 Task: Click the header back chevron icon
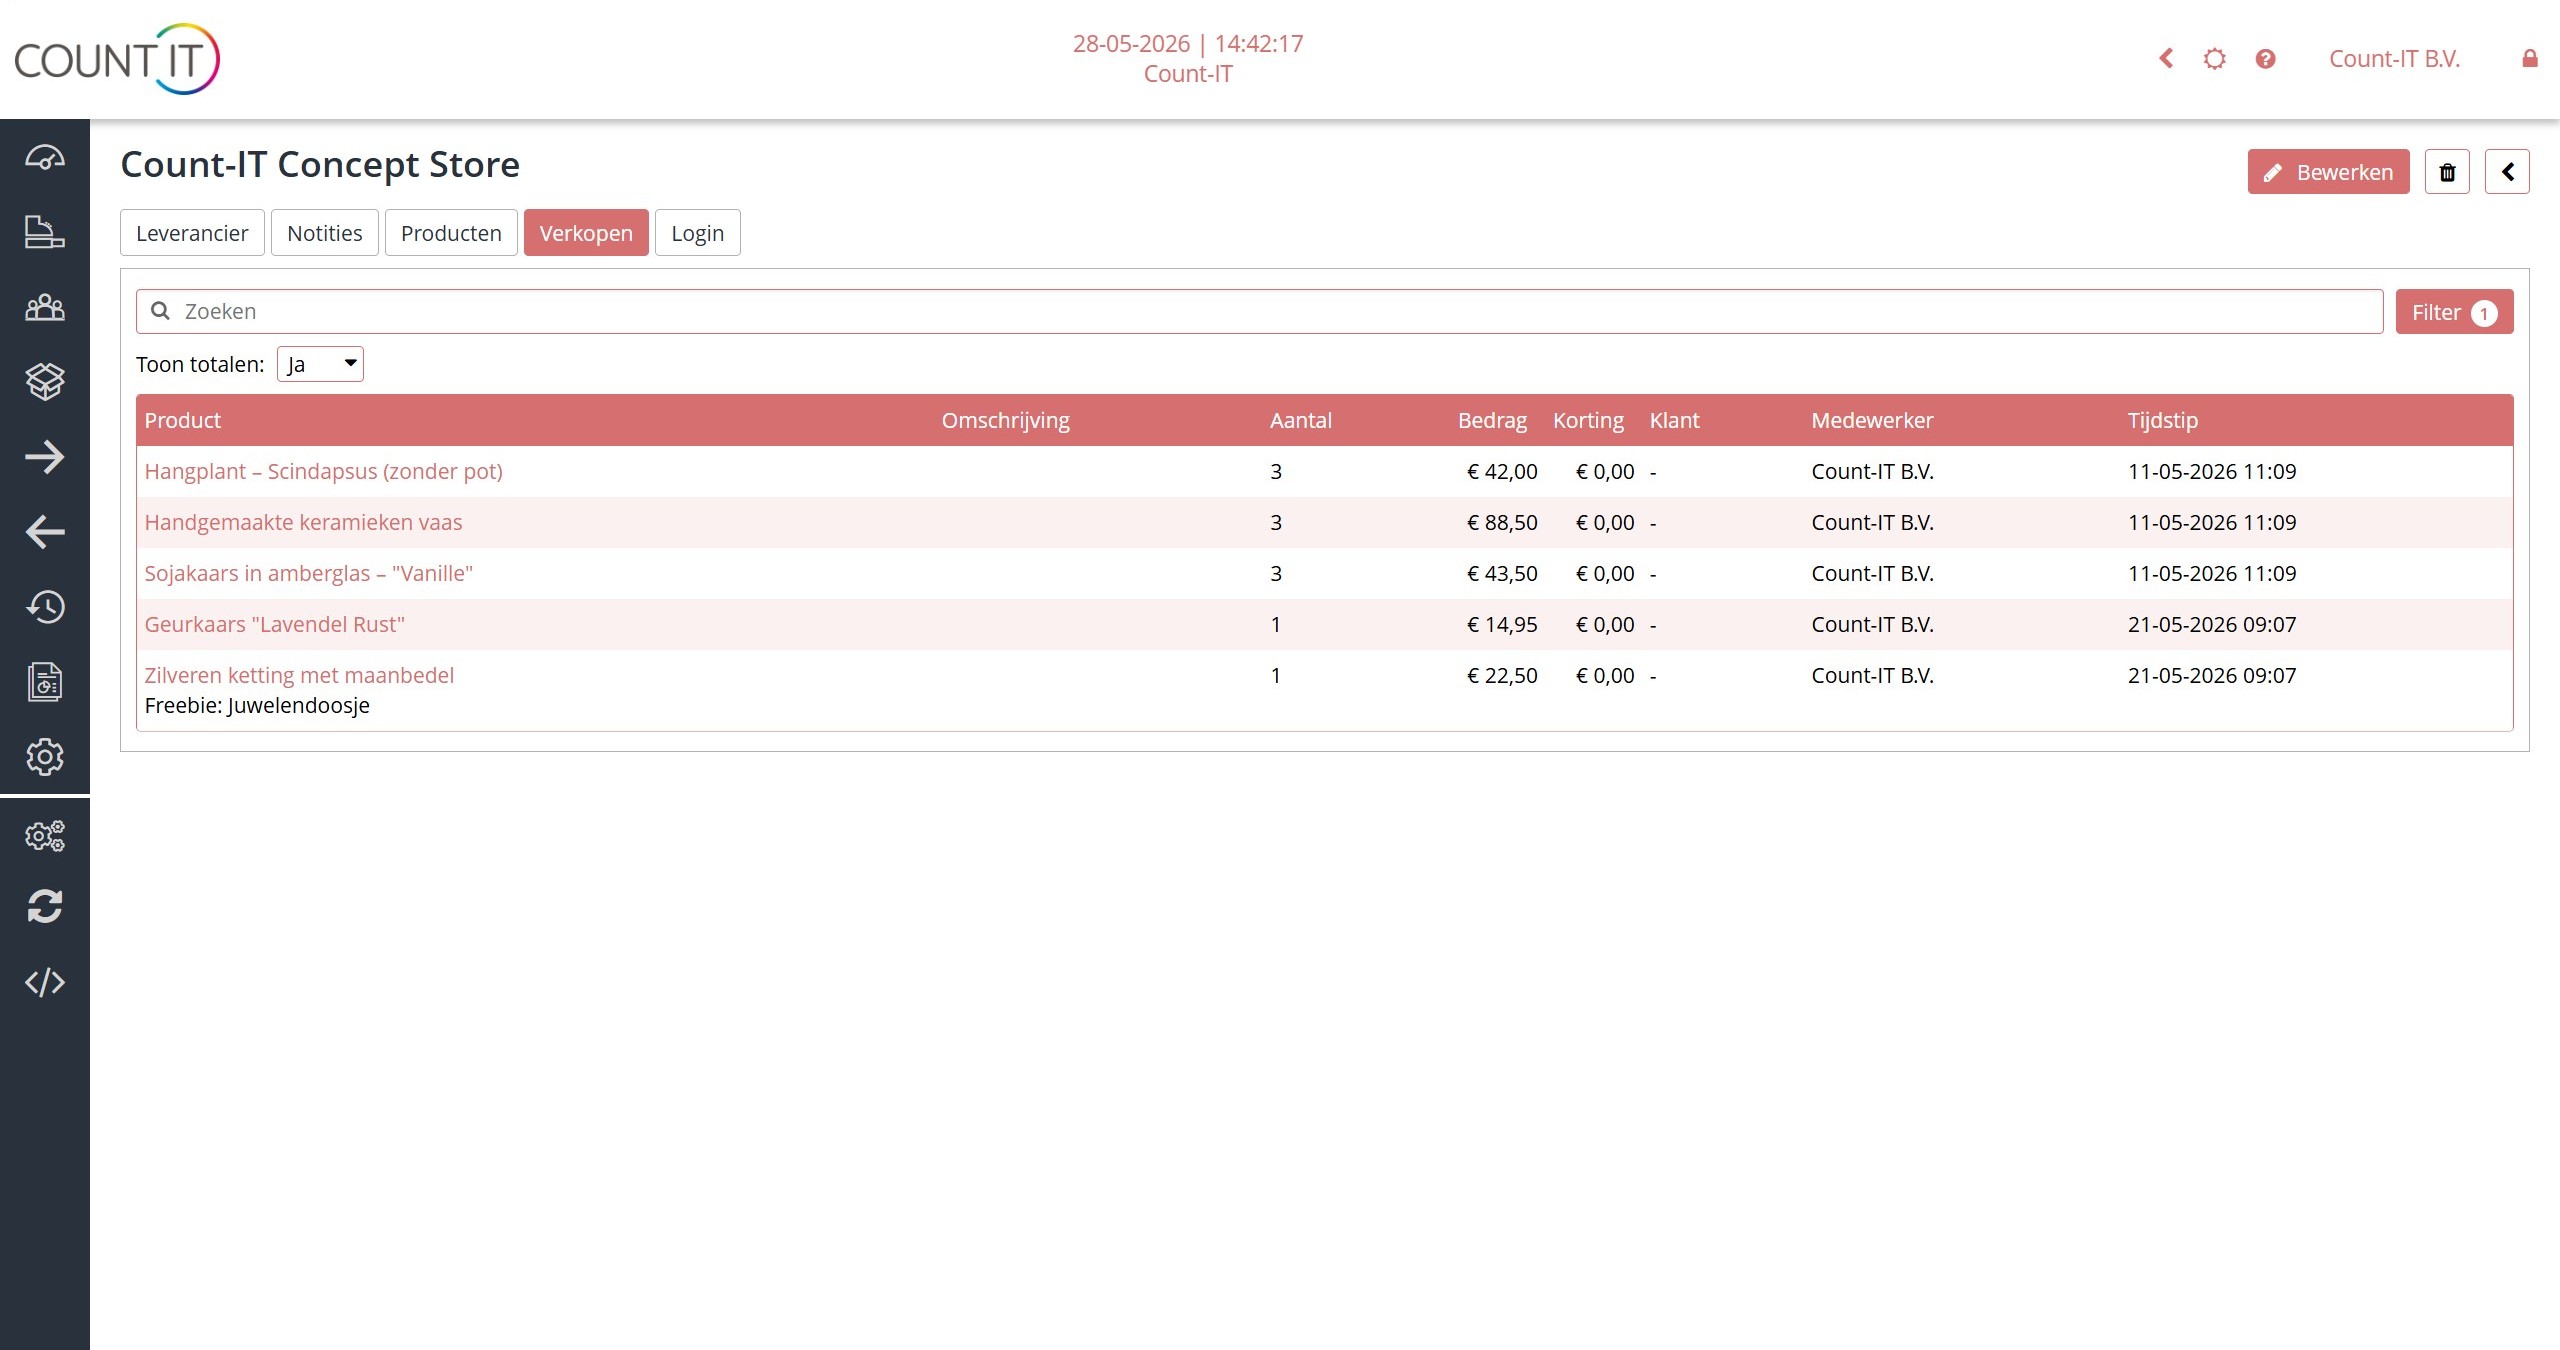click(x=2166, y=59)
